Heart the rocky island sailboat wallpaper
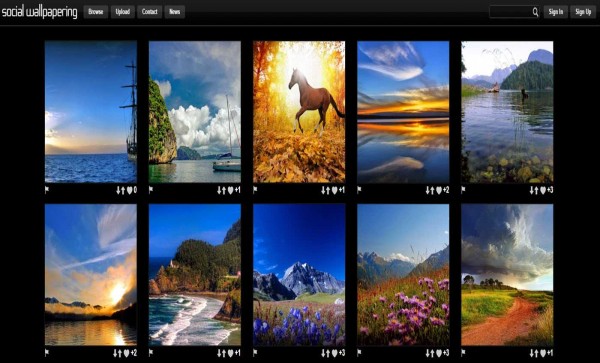 pos(231,190)
